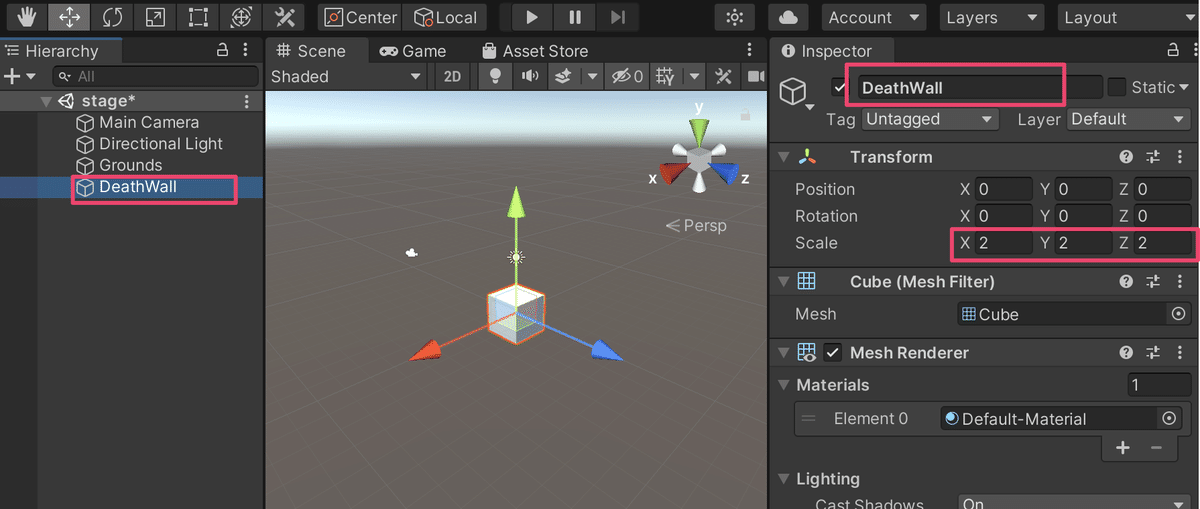
Task: Open Cube Mesh Filter help icon
Action: click(x=1126, y=282)
